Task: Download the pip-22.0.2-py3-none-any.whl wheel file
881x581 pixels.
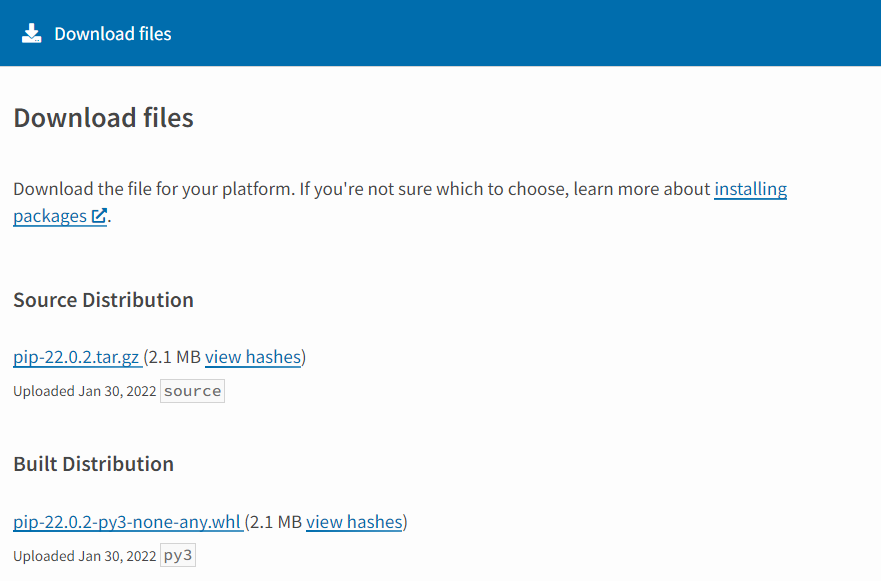Action: tap(127, 522)
